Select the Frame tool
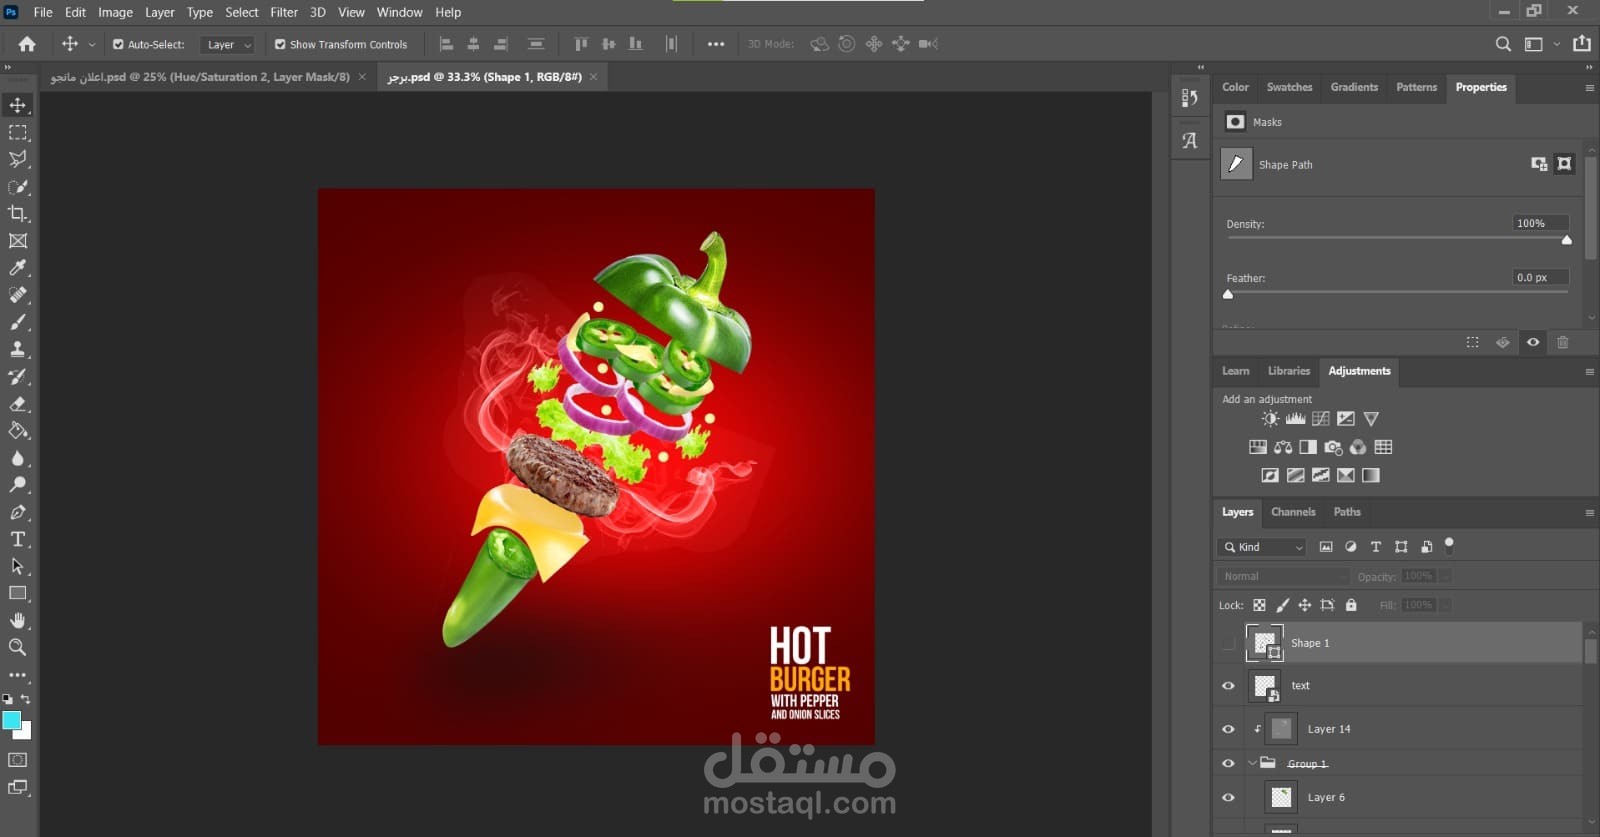 tap(18, 241)
